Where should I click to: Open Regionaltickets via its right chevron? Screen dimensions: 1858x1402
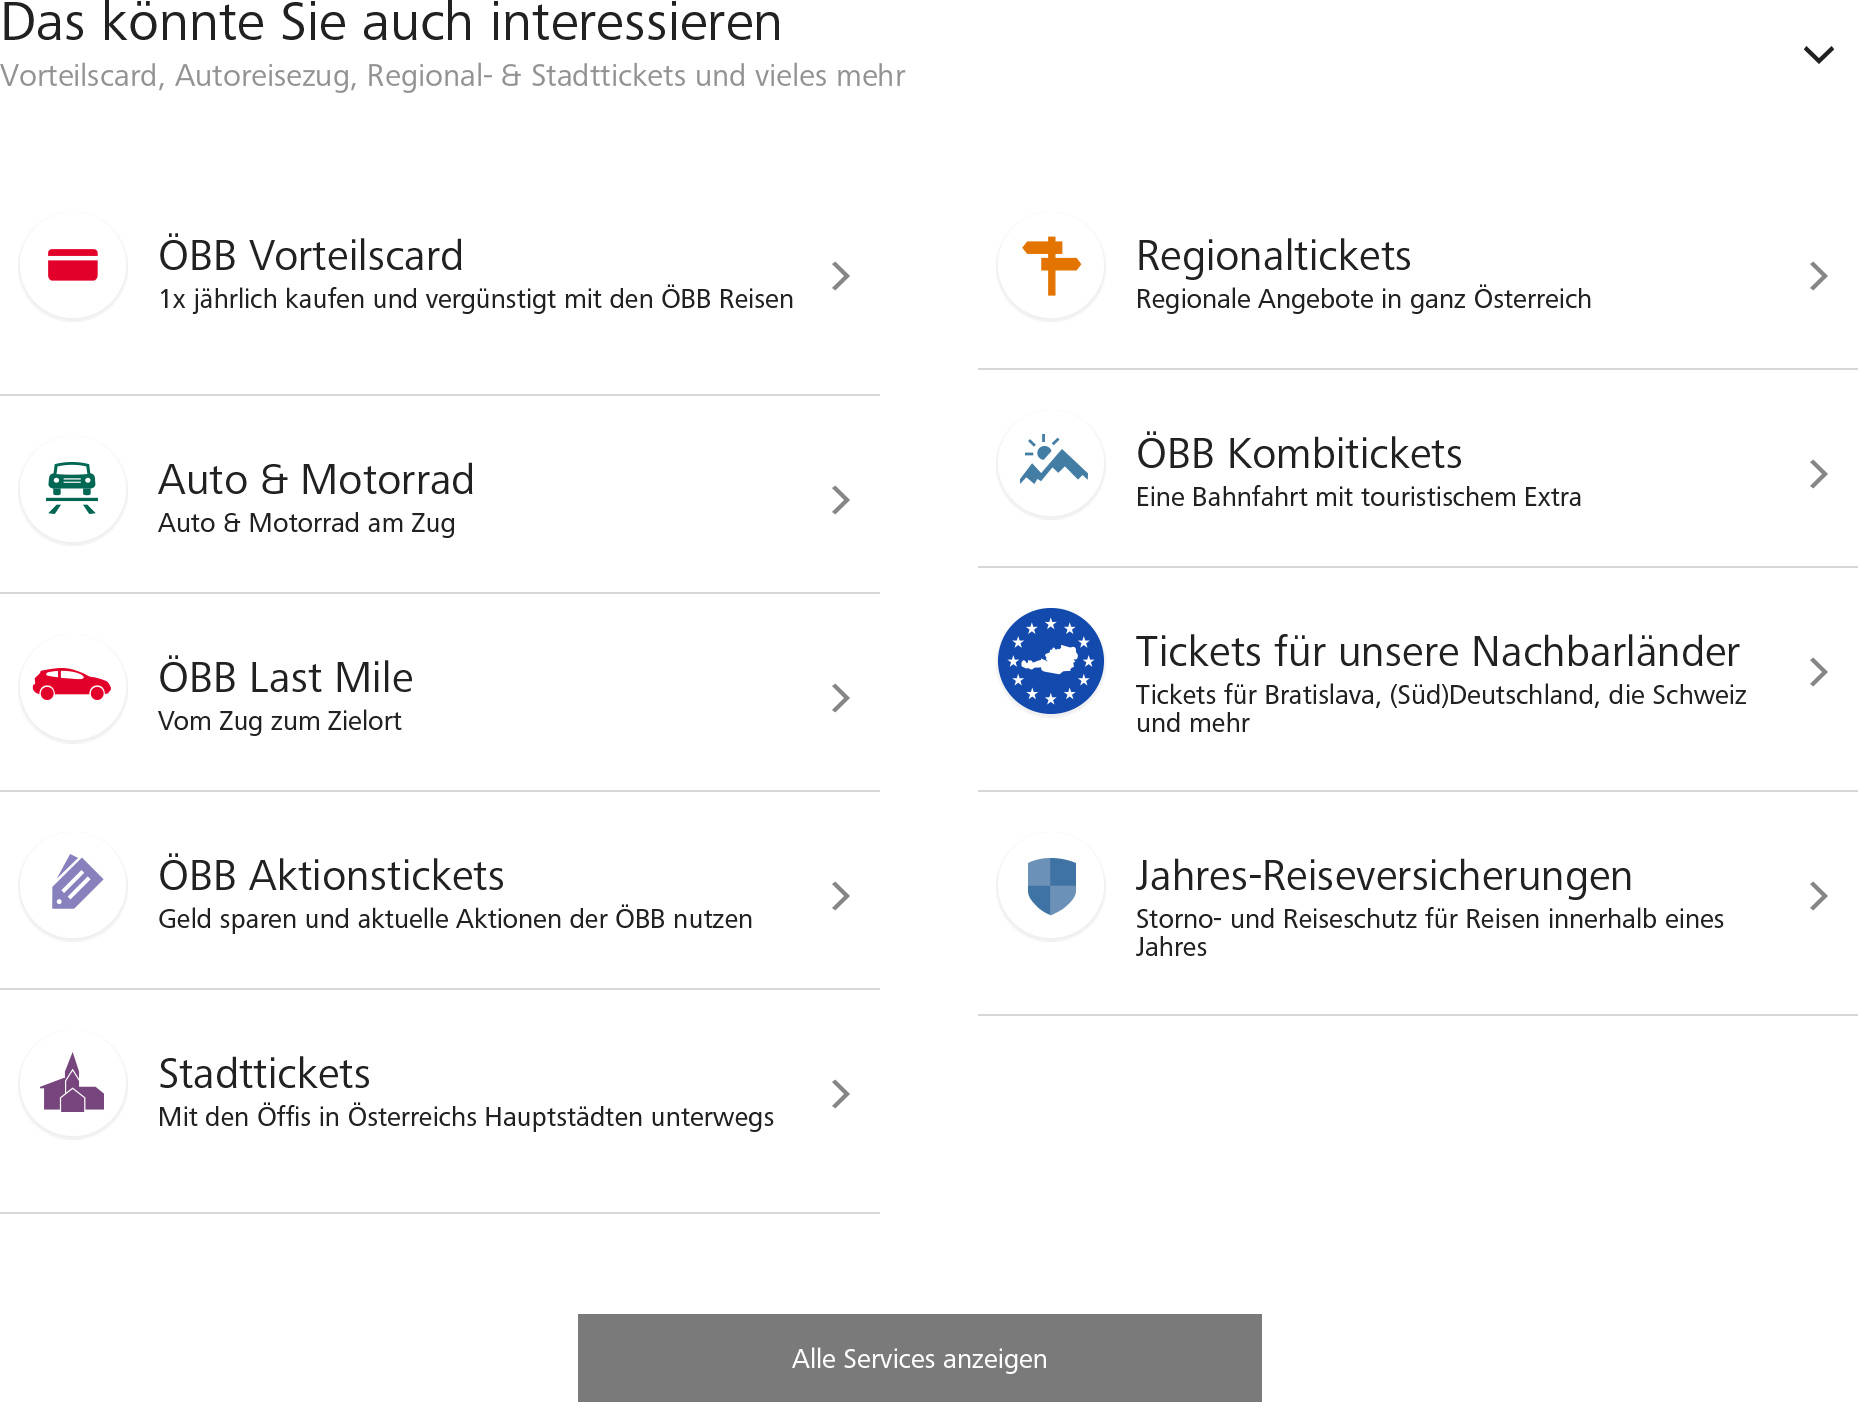(x=1819, y=276)
